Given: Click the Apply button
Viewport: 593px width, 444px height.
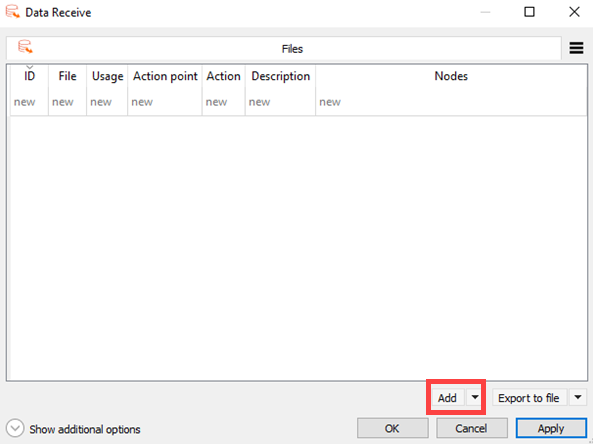Looking at the screenshot, I should [x=551, y=428].
